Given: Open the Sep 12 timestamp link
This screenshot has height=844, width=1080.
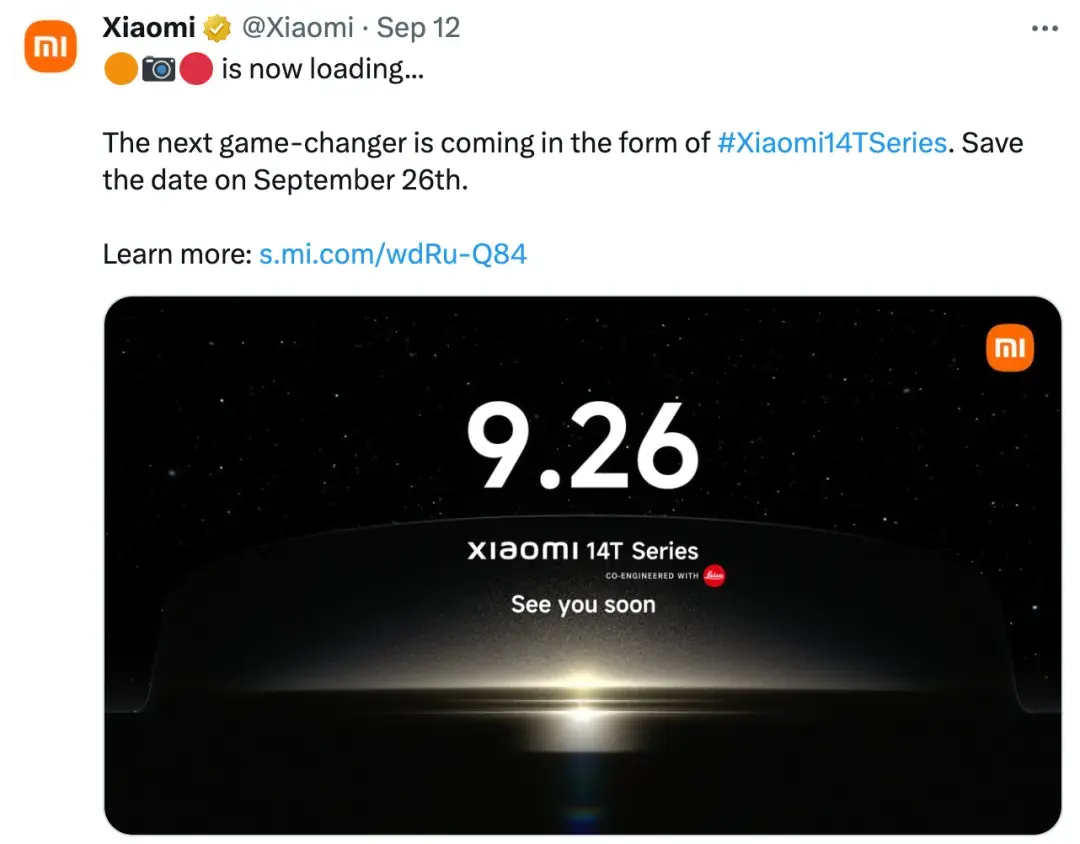Looking at the screenshot, I should click(418, 27).
